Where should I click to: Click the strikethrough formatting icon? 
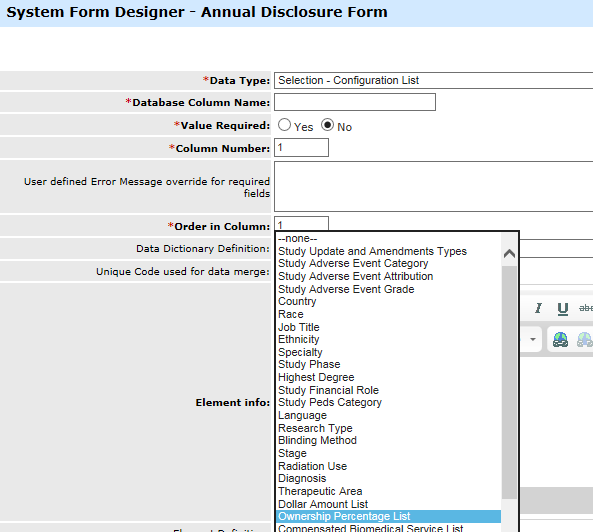click(x=586, y=308)
